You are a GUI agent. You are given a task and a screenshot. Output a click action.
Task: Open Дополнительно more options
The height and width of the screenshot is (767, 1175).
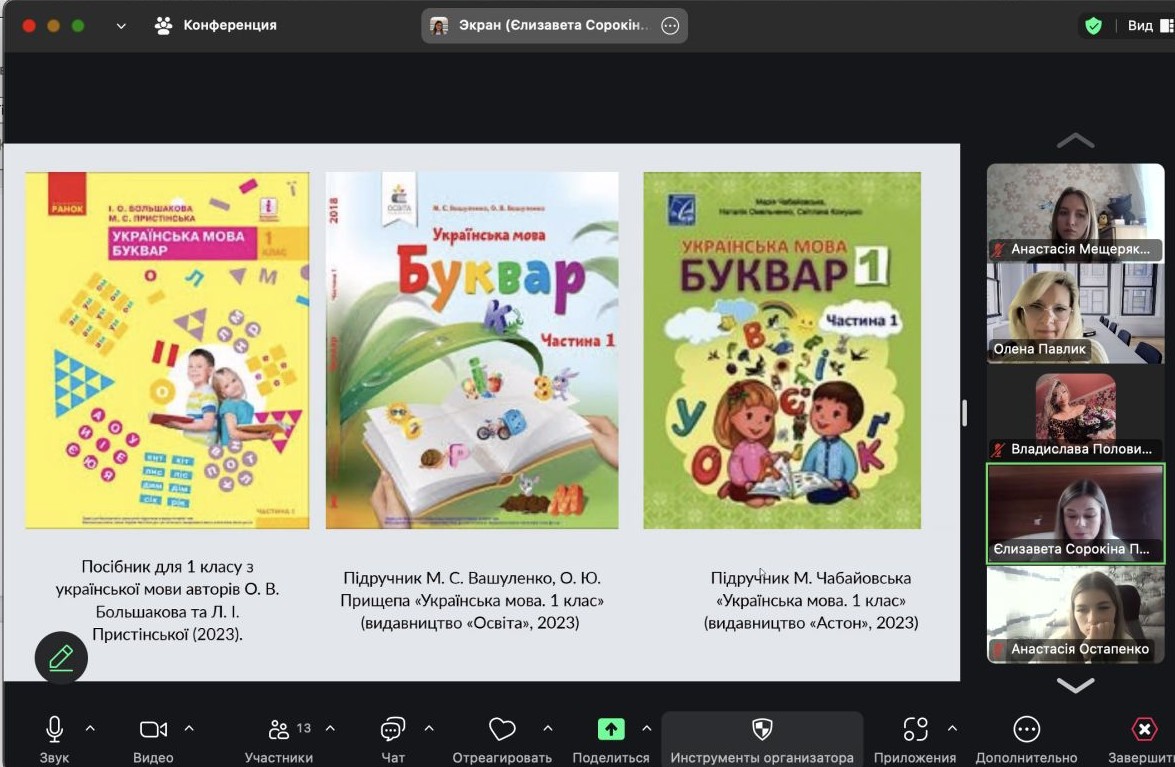coord(1026,730)
